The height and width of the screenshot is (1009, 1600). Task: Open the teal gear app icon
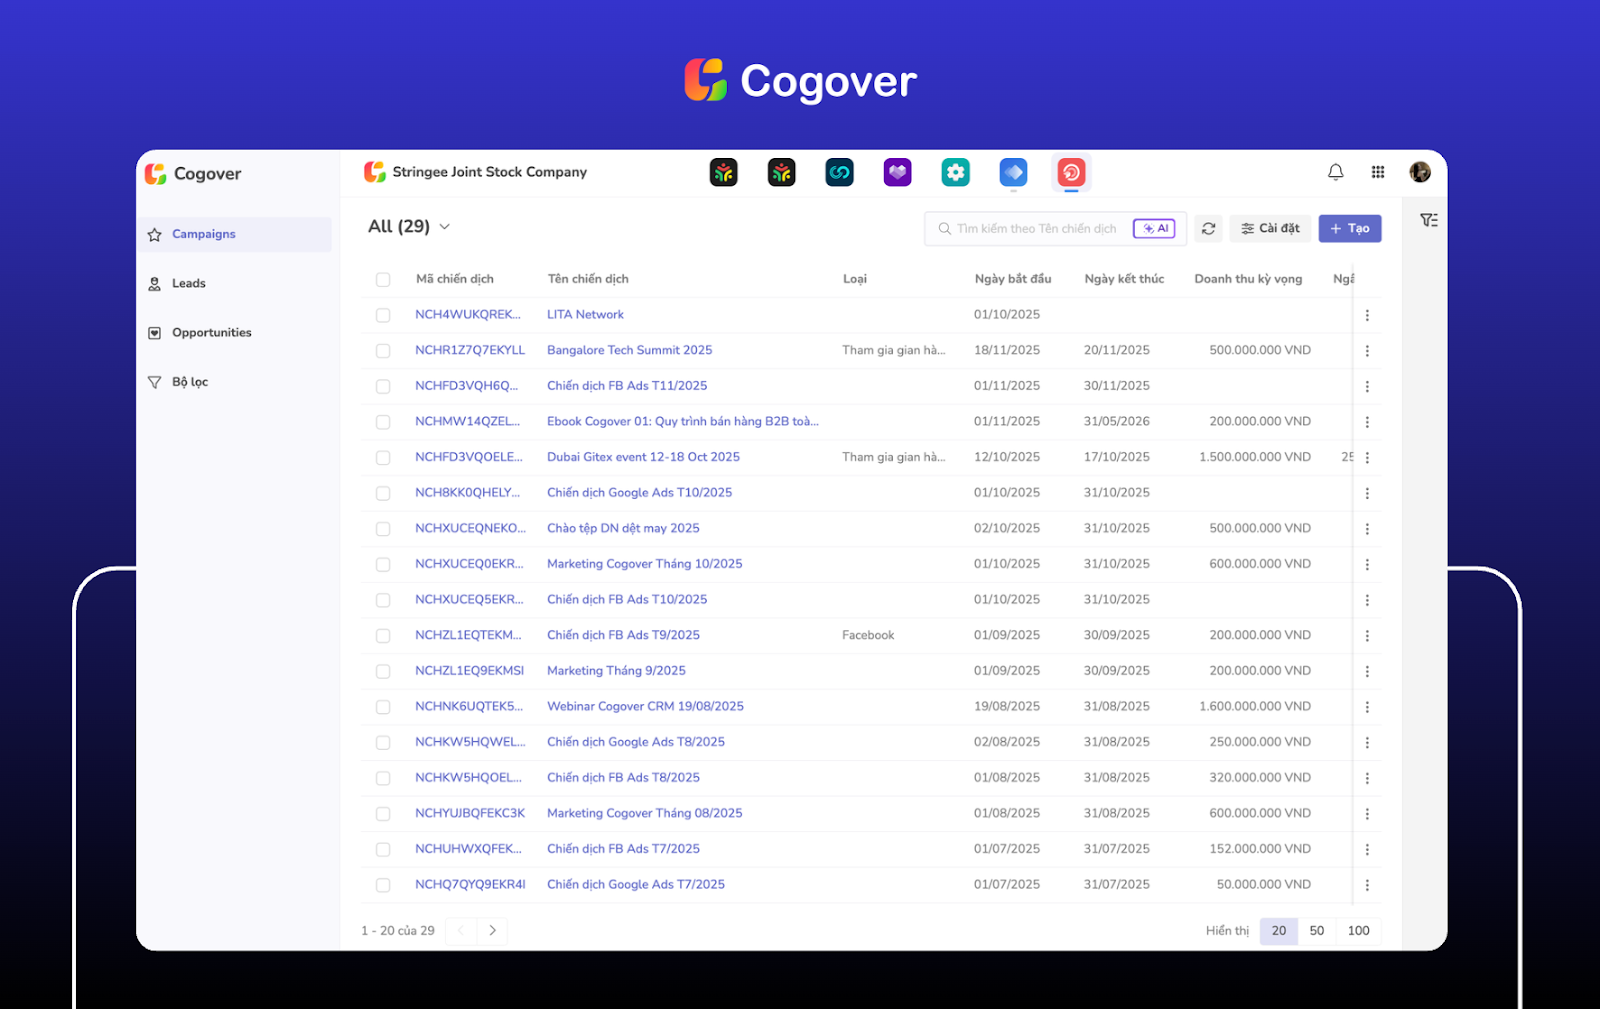point(955,173)
